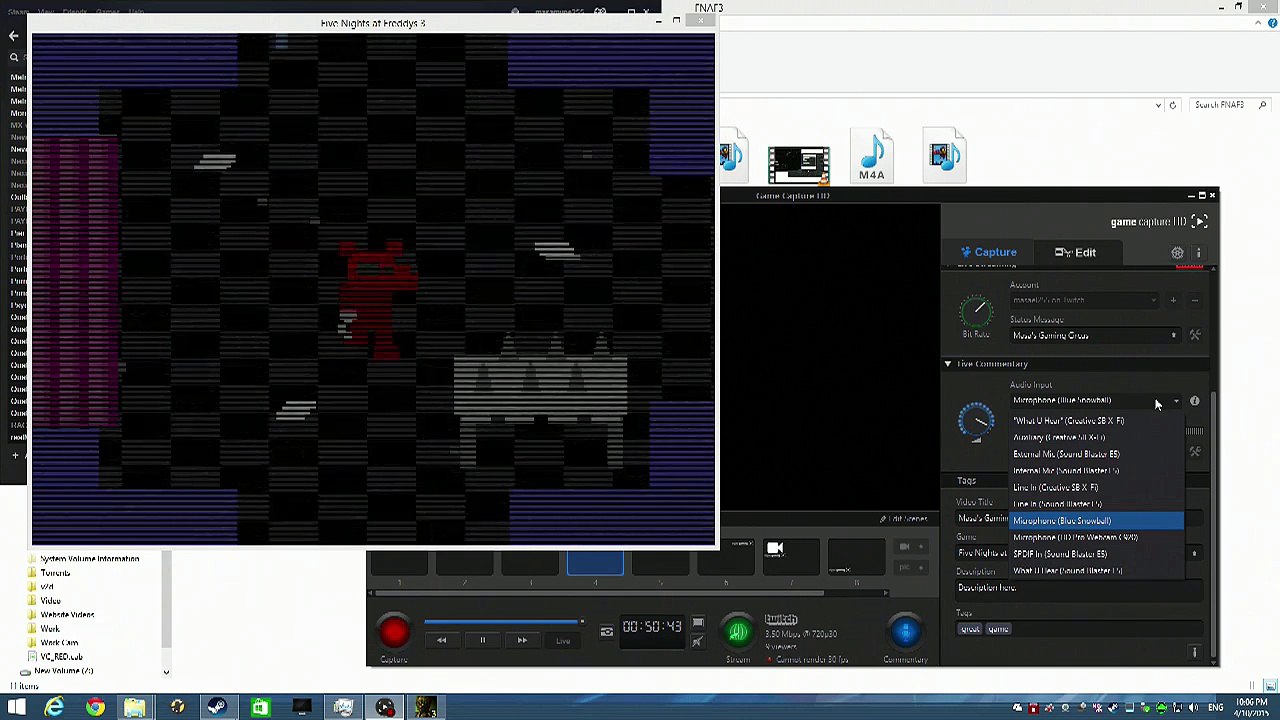The image size is (1280, 720).
Task: Open the M4A audio file in Explorer
Action: coord(872,155)
